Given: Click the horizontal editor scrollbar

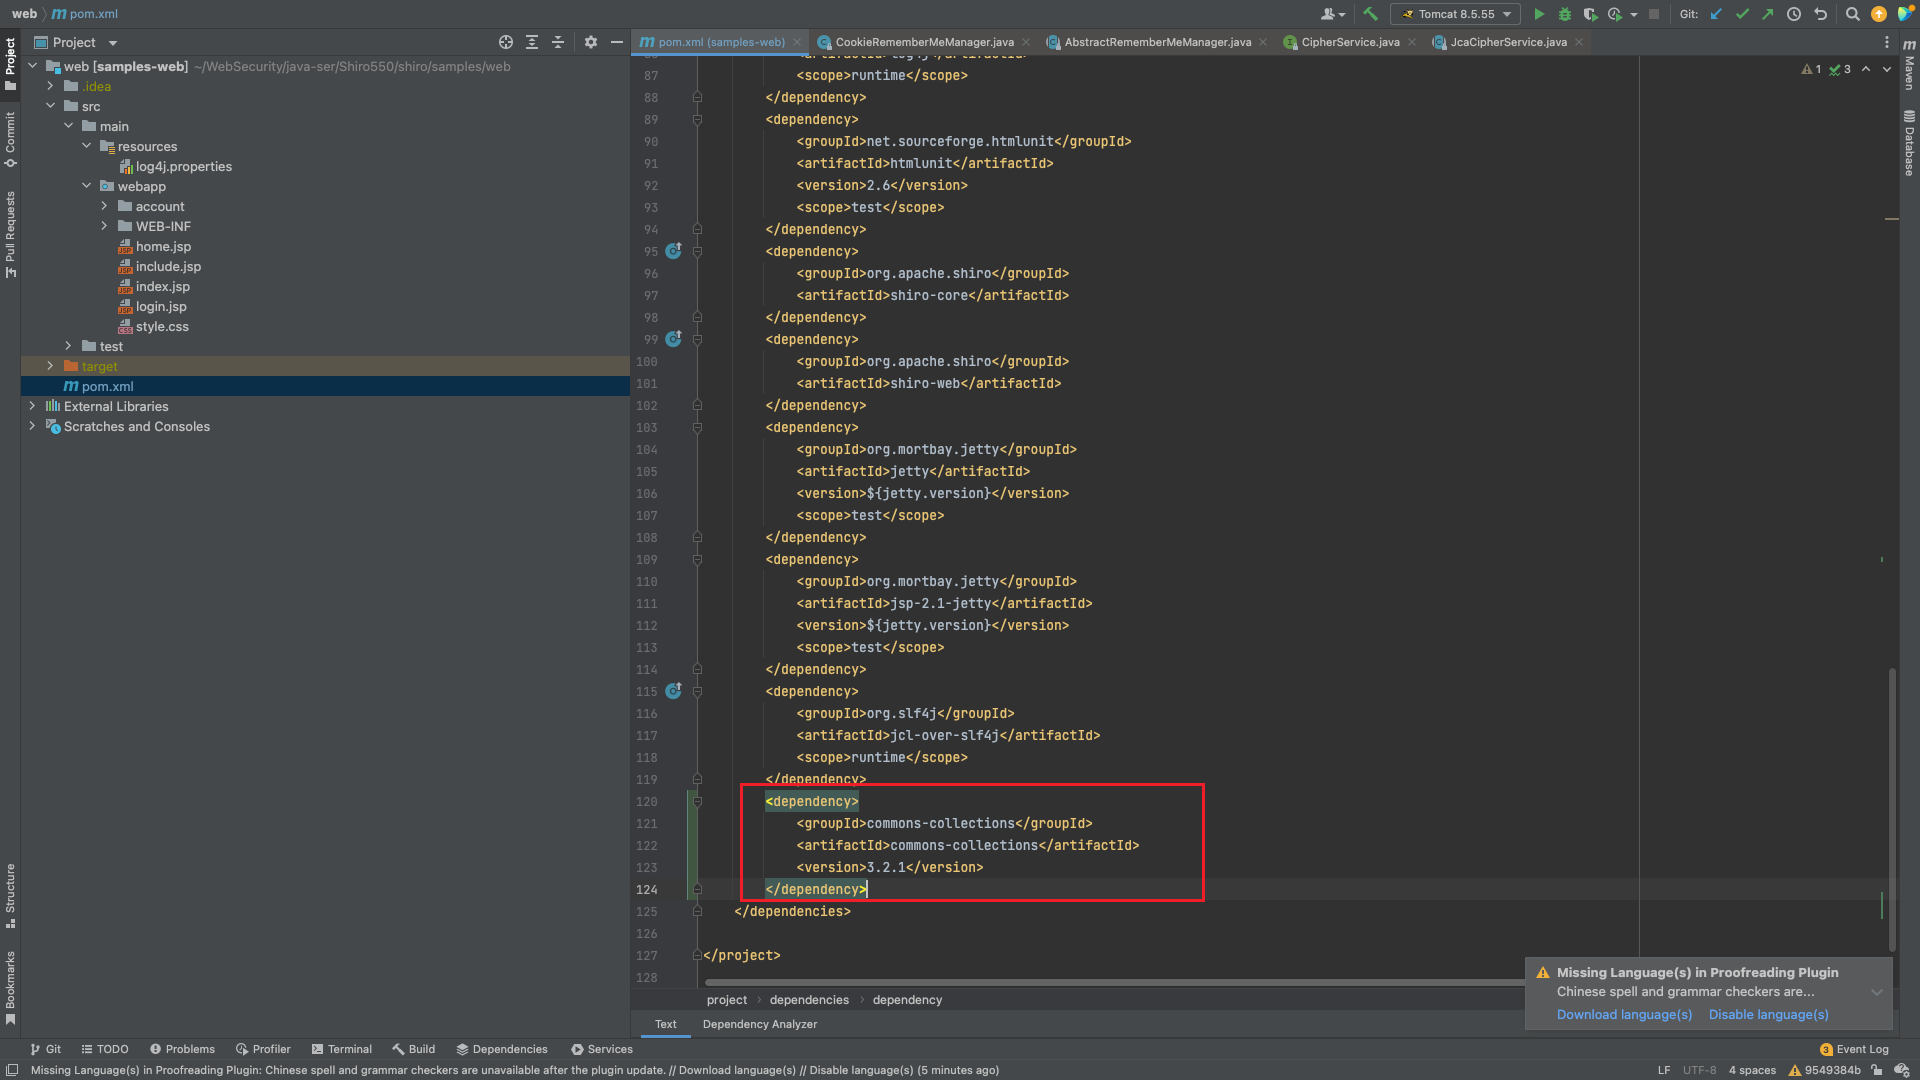Looking at the screenshot, I should (1115, 982).
